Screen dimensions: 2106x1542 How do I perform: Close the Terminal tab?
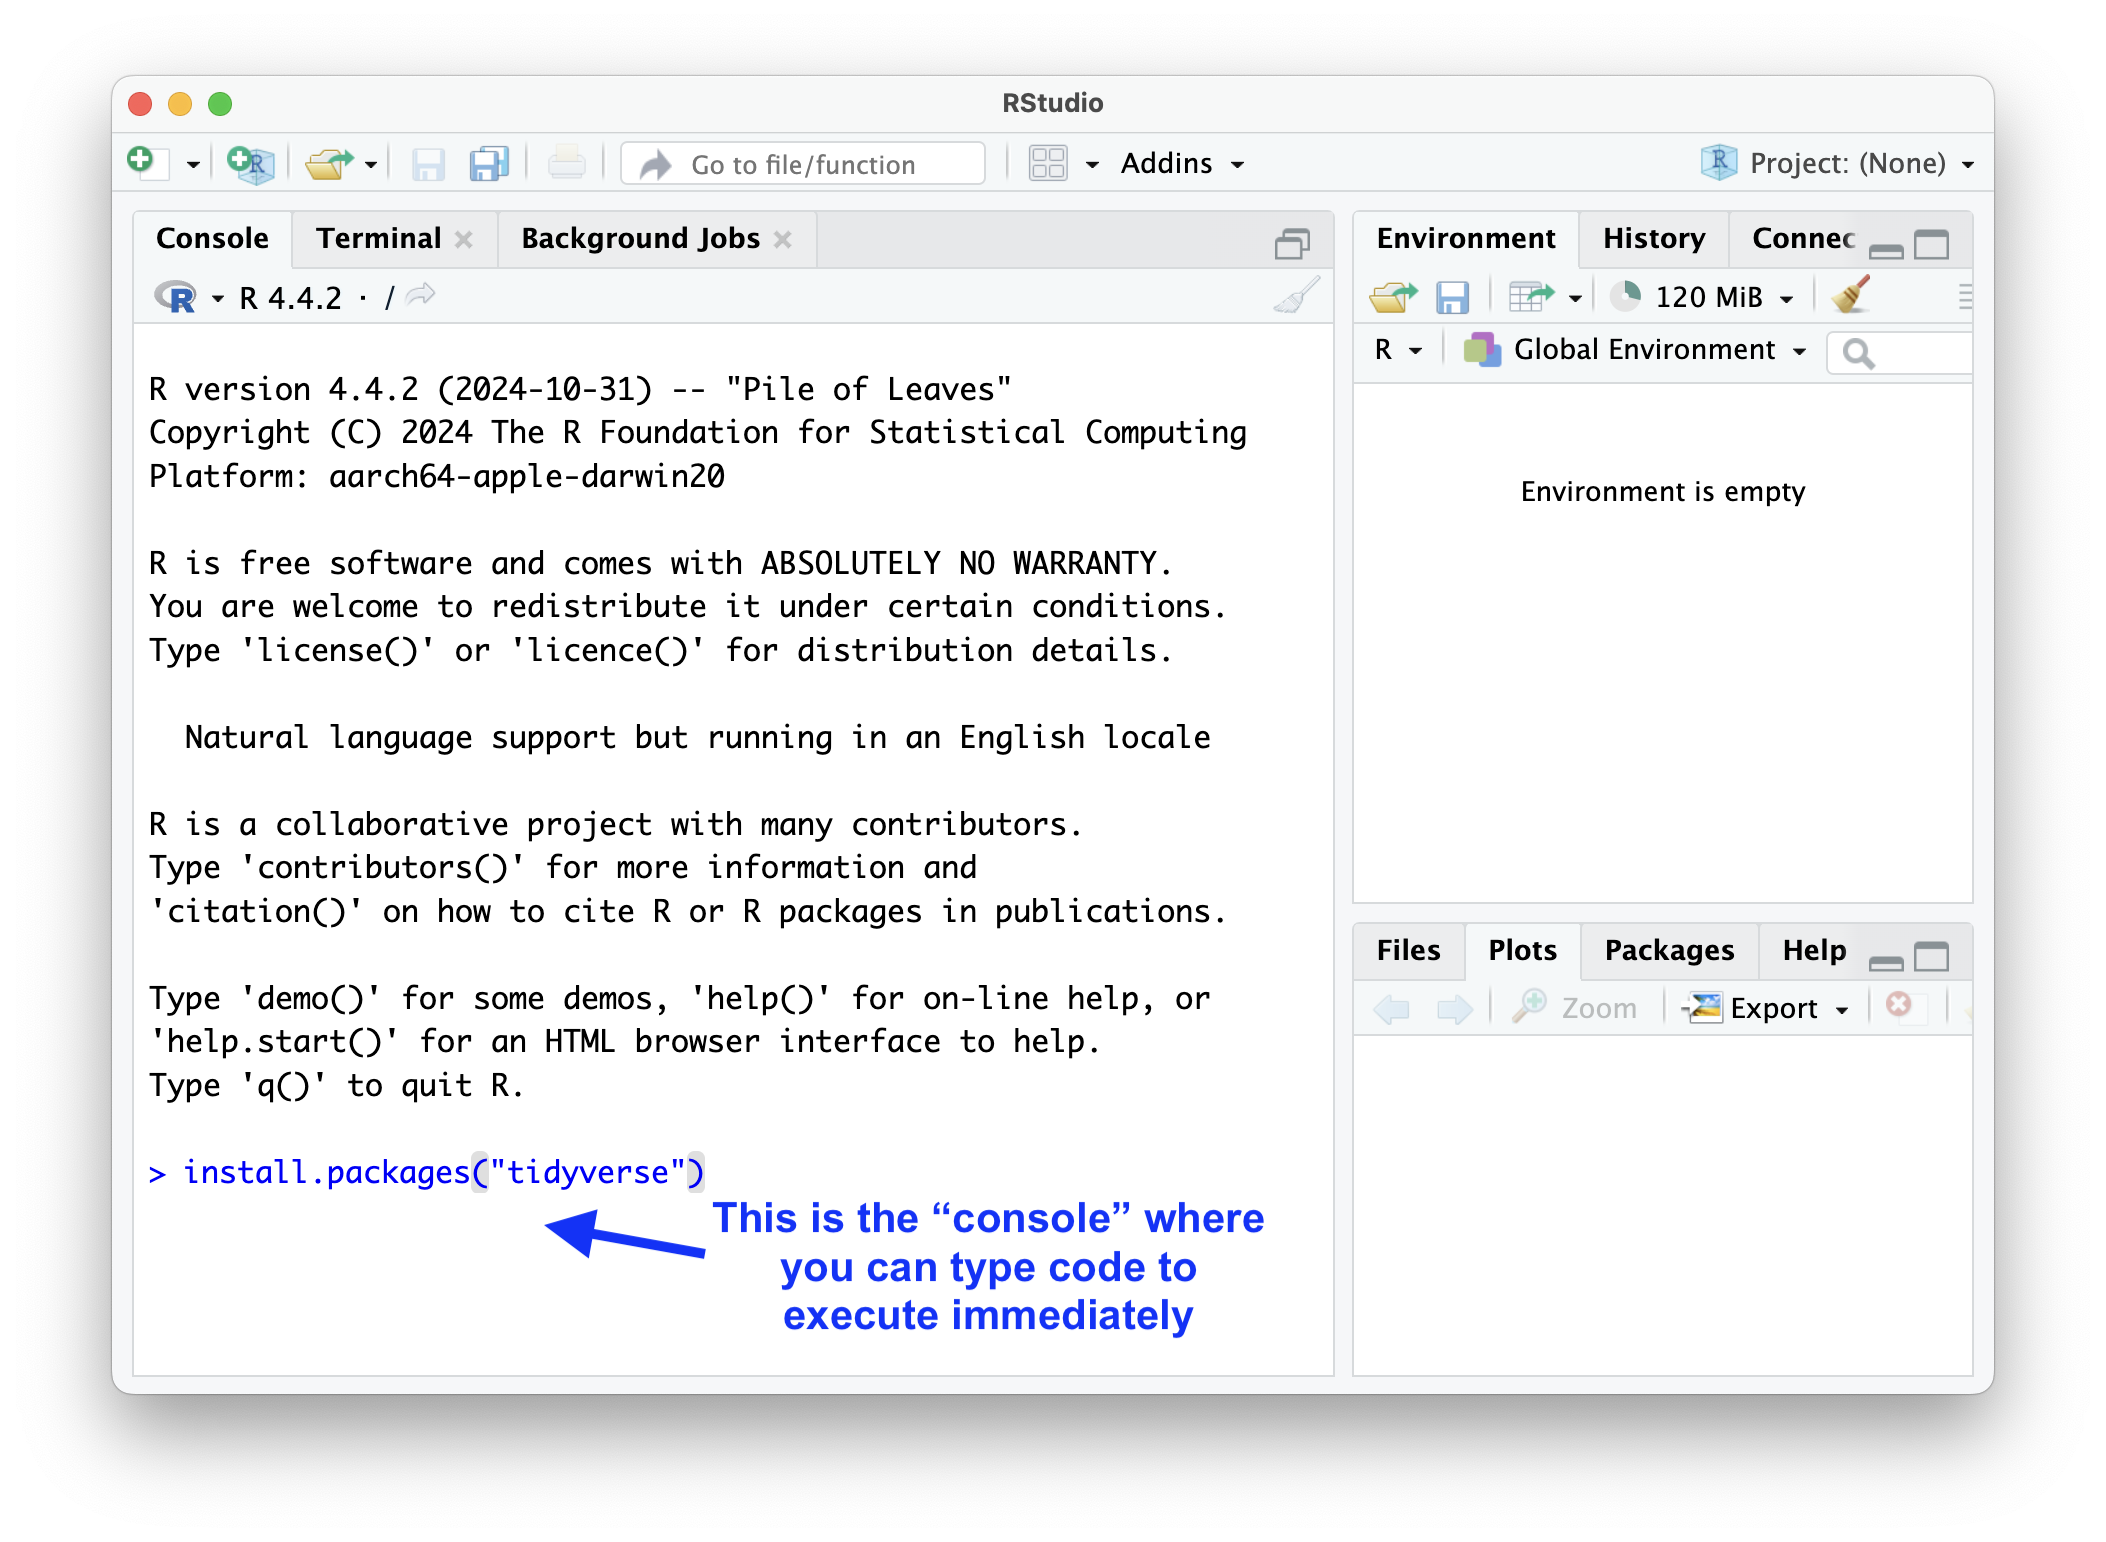click(464, 239)
